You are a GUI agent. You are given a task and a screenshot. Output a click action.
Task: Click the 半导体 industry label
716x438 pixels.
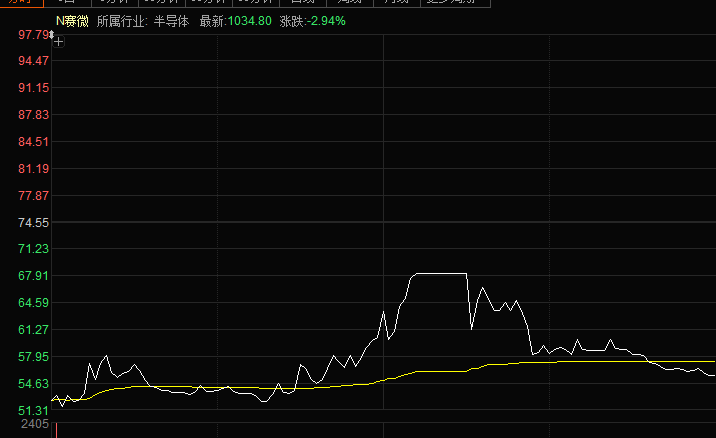(171, 20)
